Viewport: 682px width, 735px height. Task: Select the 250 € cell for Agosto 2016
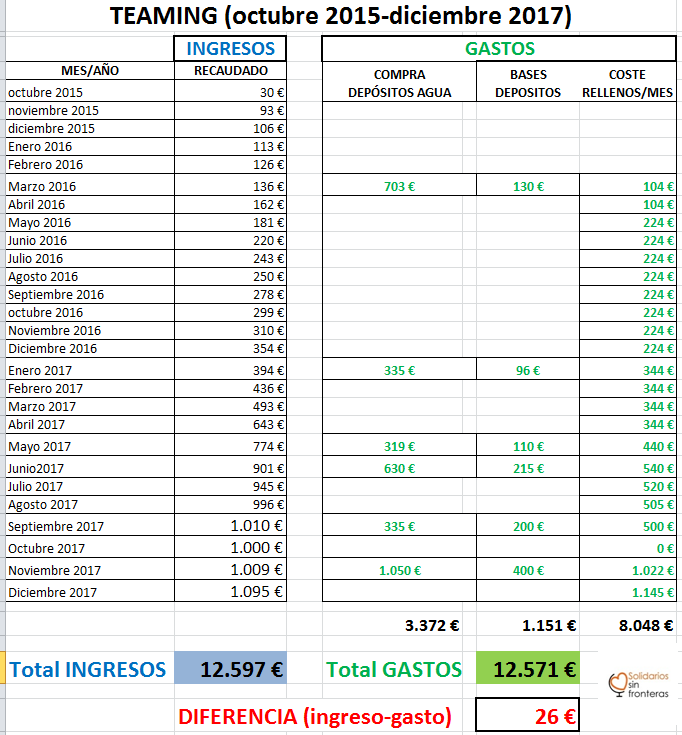(230, 277)
